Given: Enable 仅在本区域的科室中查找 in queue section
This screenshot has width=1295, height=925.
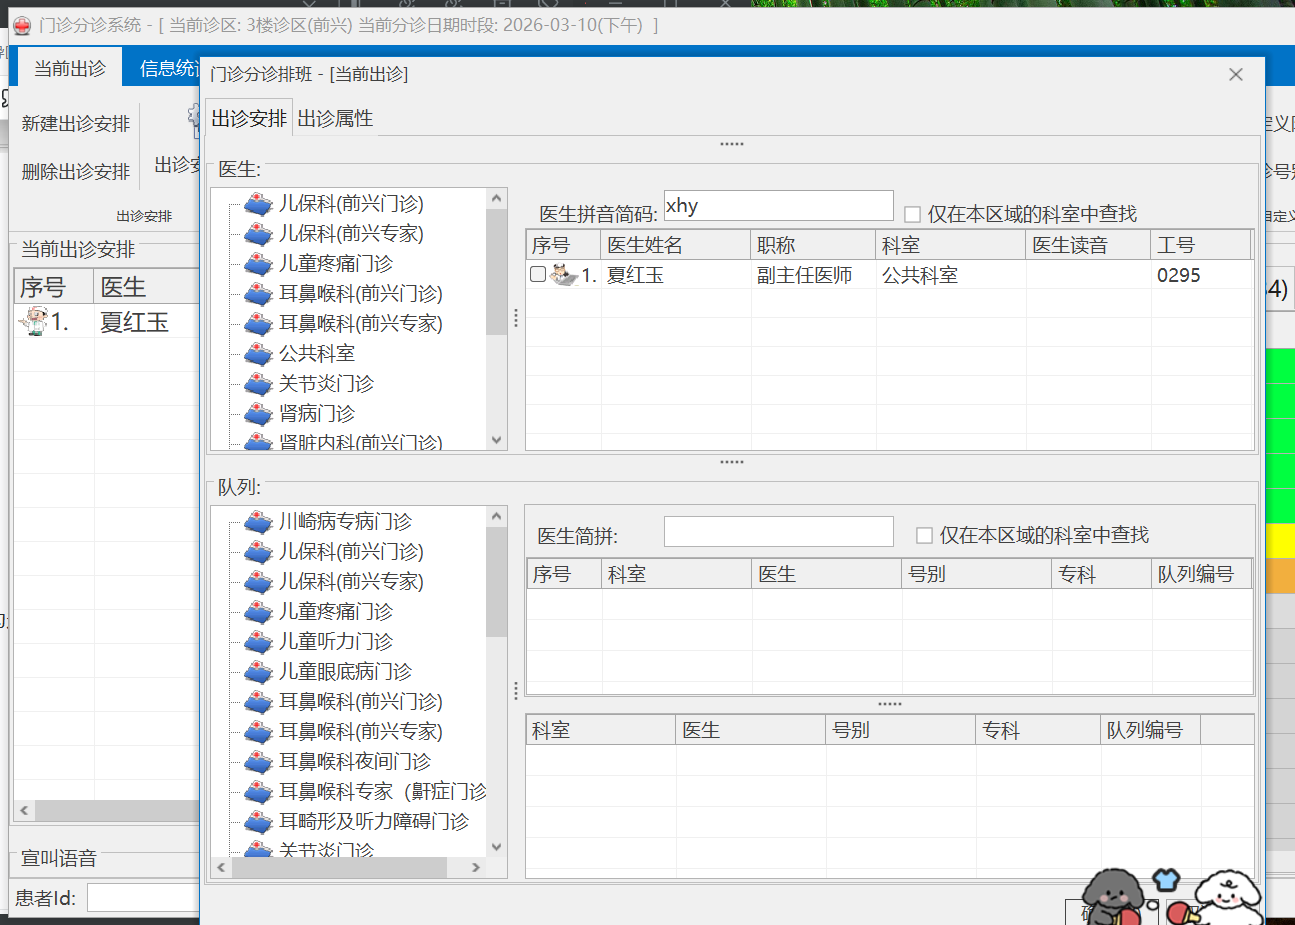Looking at the screenshot, I should (924, 536).
